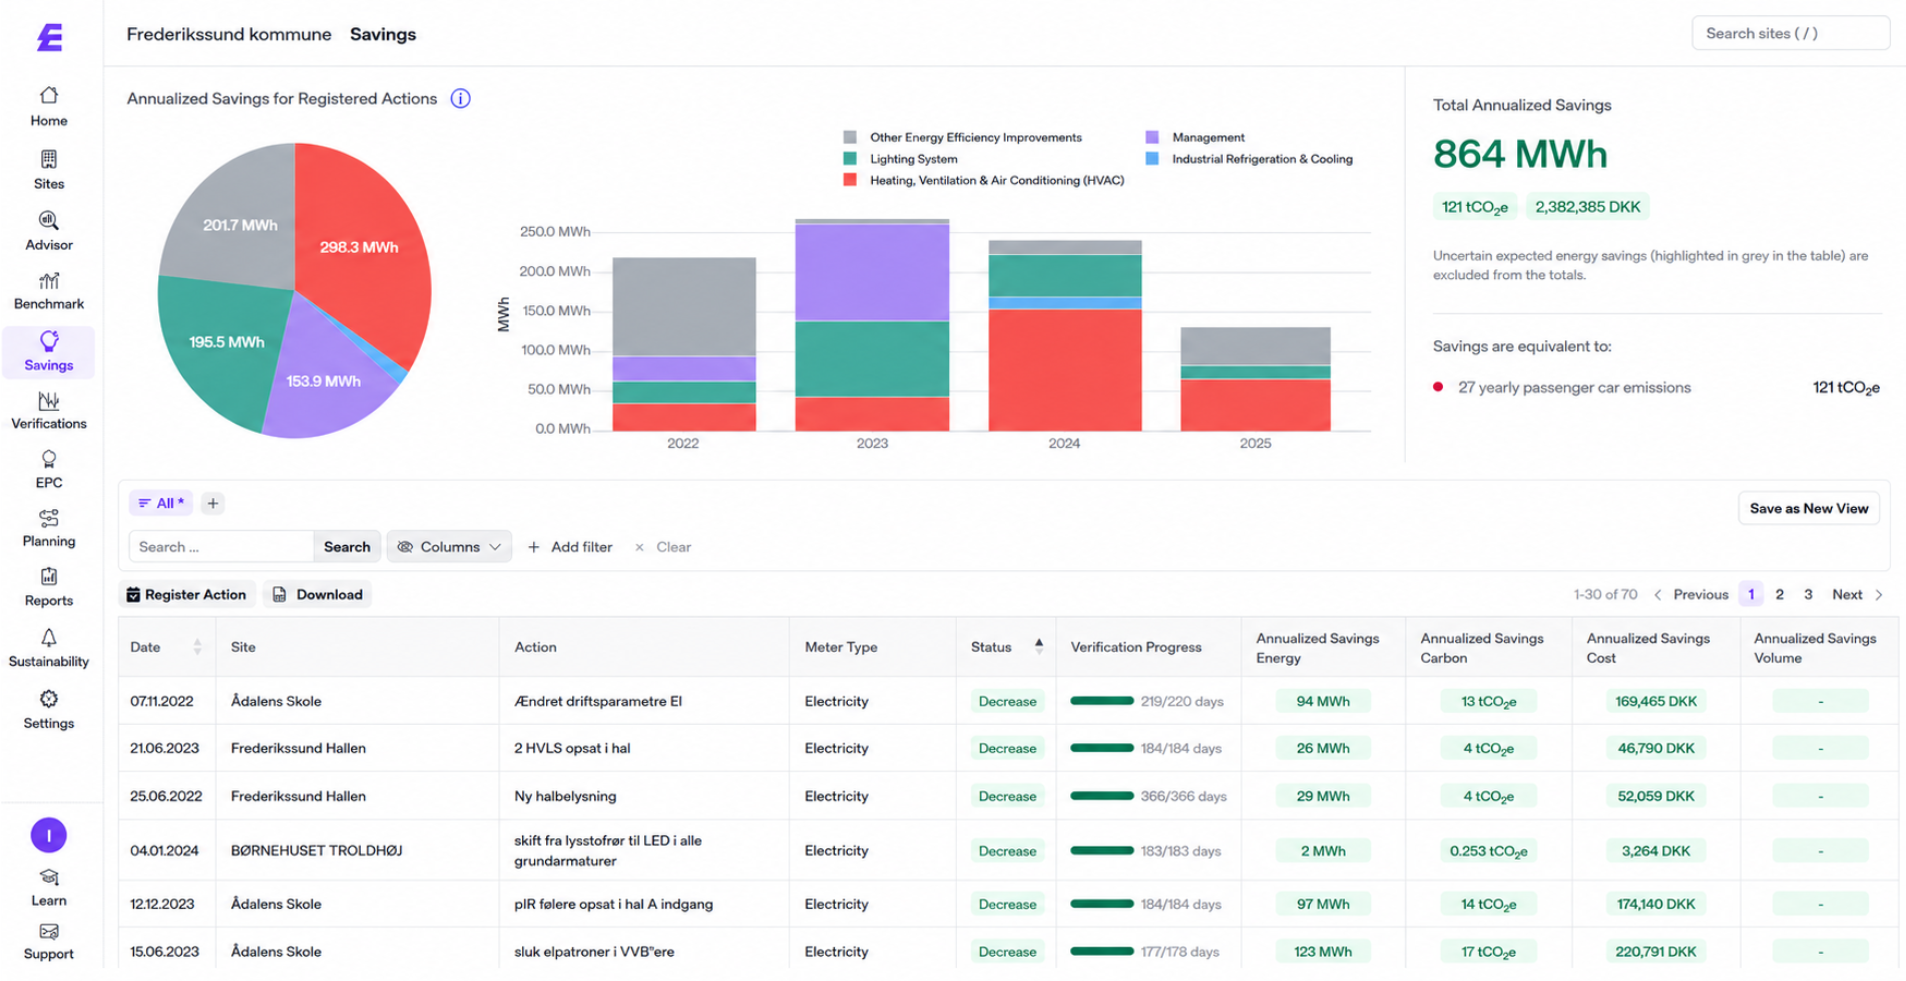Open the Sustainability page
The height and width of the screenshot is (981, 1906).
tap(49, 649)
